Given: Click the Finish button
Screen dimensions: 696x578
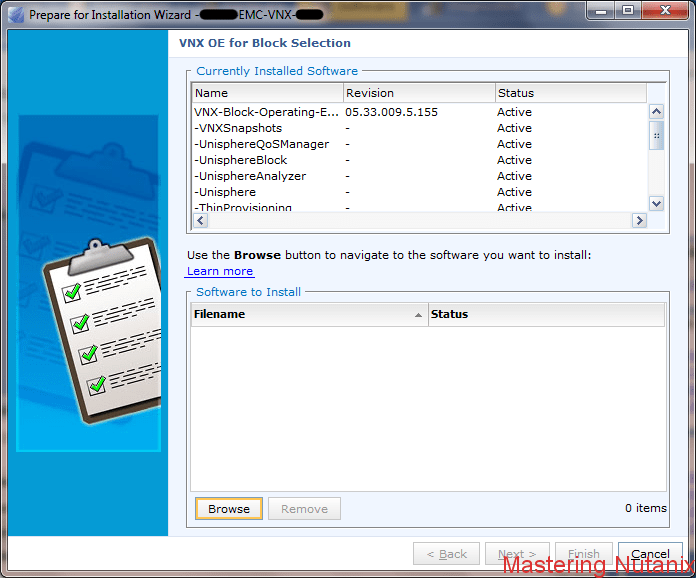Looking at the screenshot, I should (x=584, y=554).
